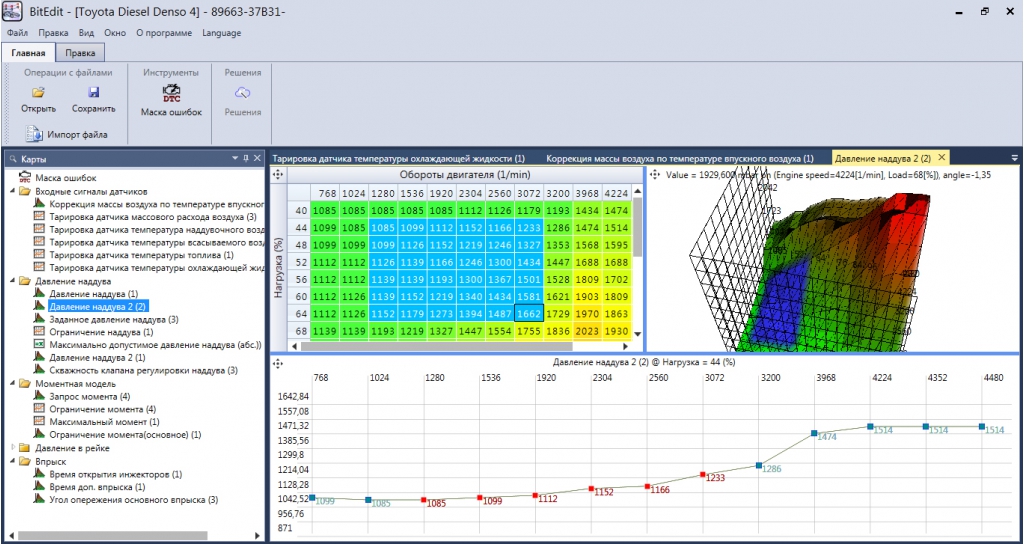Close Давление наддува 2 (2) tab
1024x544 pixels.
(941, 157)
